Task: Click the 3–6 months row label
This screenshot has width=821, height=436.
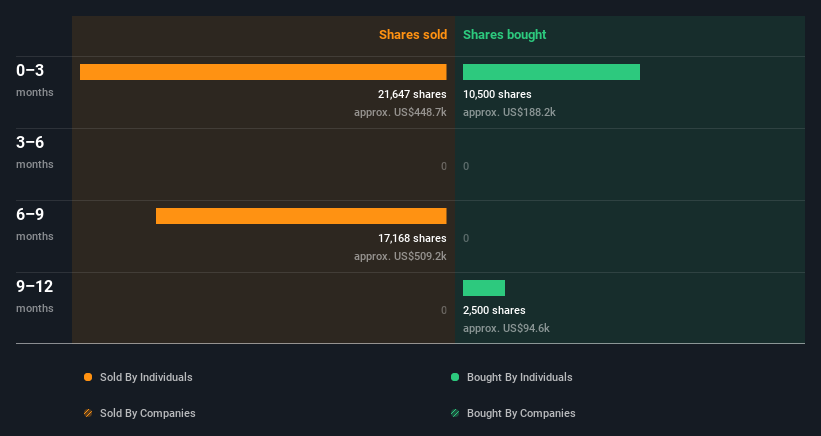Action: pyautogui.click(x=35, y=152)
